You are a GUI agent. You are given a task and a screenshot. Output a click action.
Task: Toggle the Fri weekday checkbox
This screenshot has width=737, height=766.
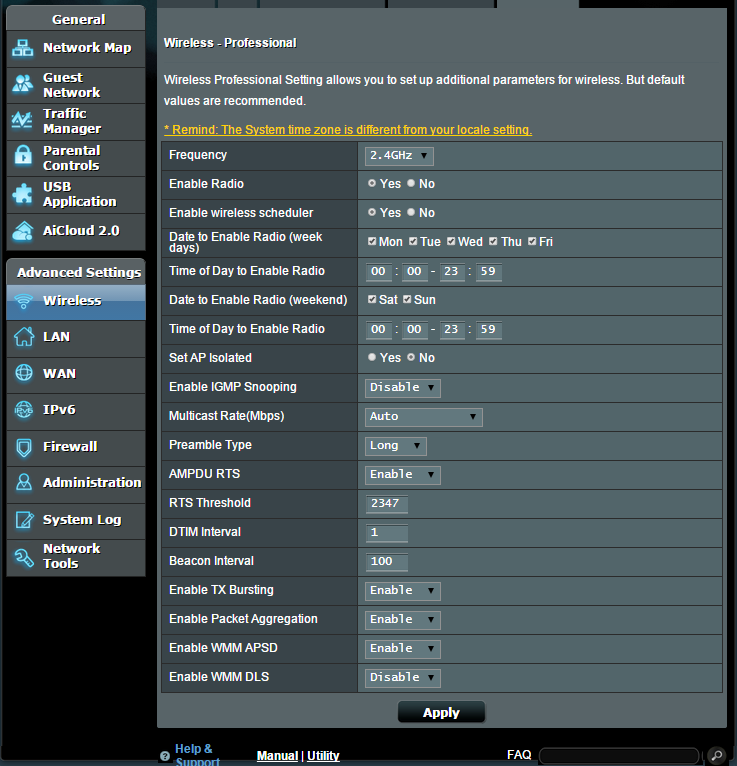[532, 241]
